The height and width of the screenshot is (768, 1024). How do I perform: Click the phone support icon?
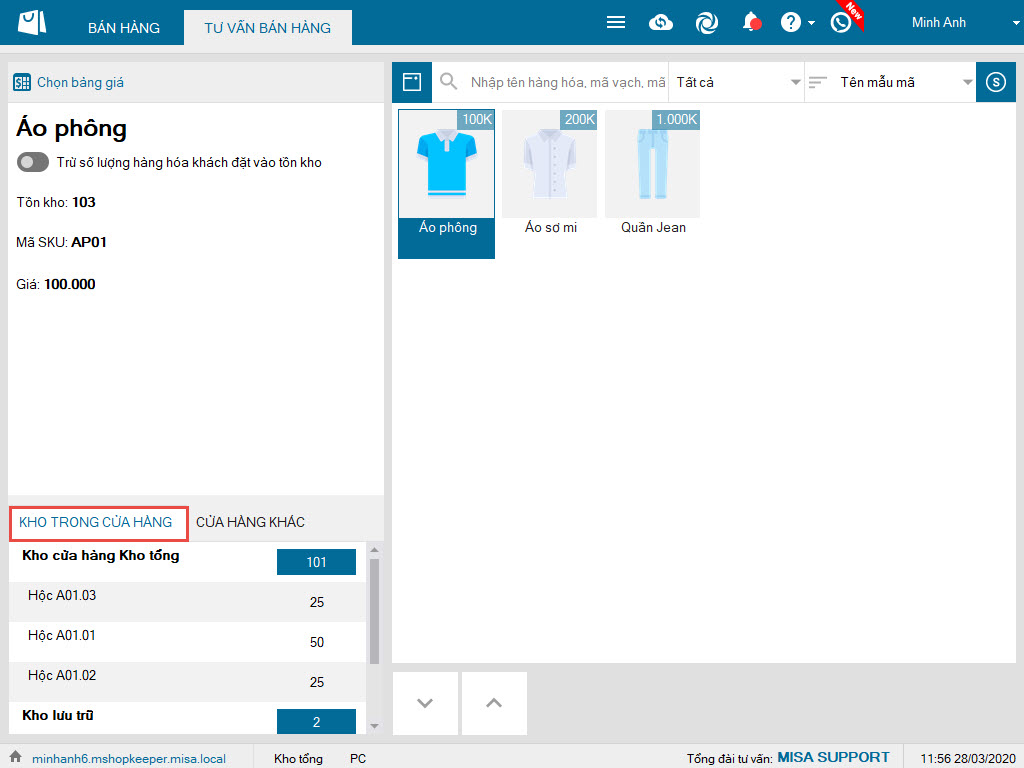tap(840, 22)
